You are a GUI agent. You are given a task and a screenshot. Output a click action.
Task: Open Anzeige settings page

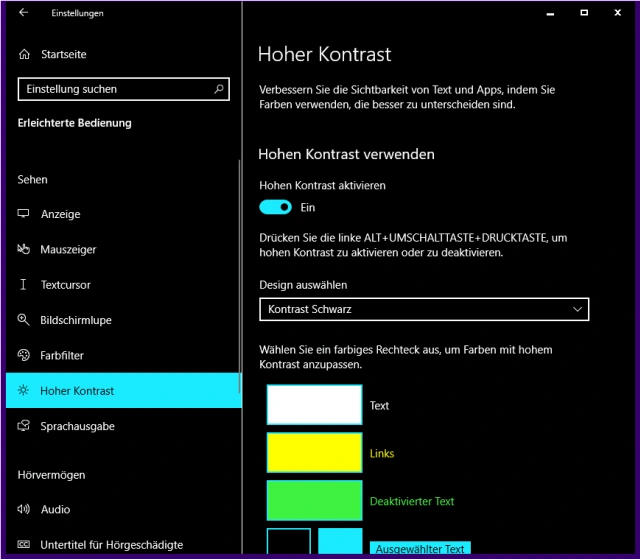(x=124, y=214)
